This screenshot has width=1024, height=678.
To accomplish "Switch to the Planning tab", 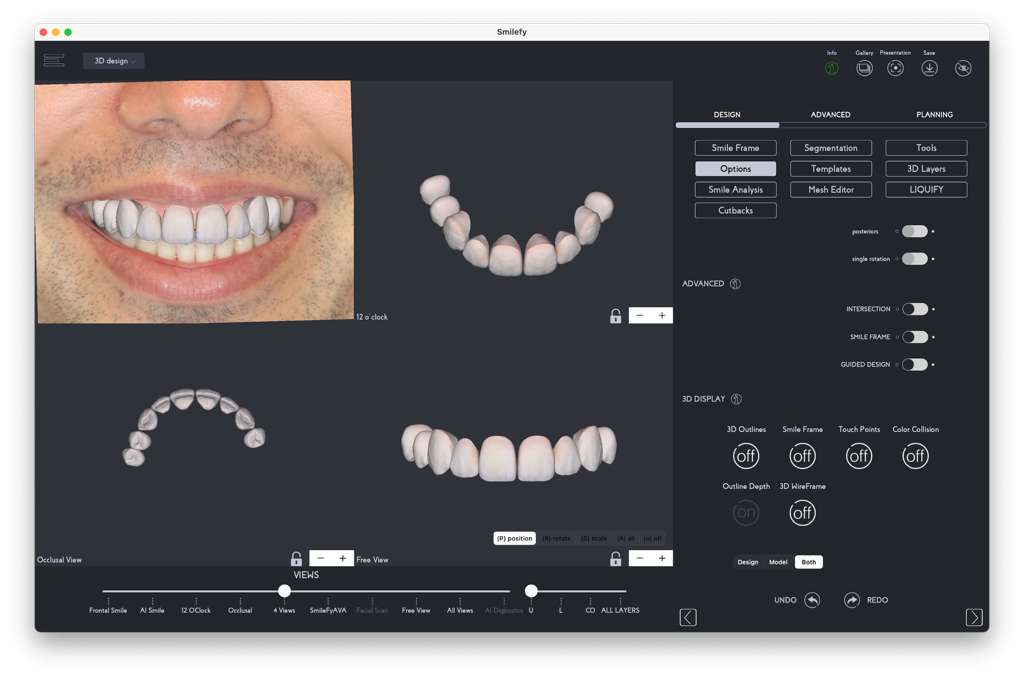I will click(934, 115).
